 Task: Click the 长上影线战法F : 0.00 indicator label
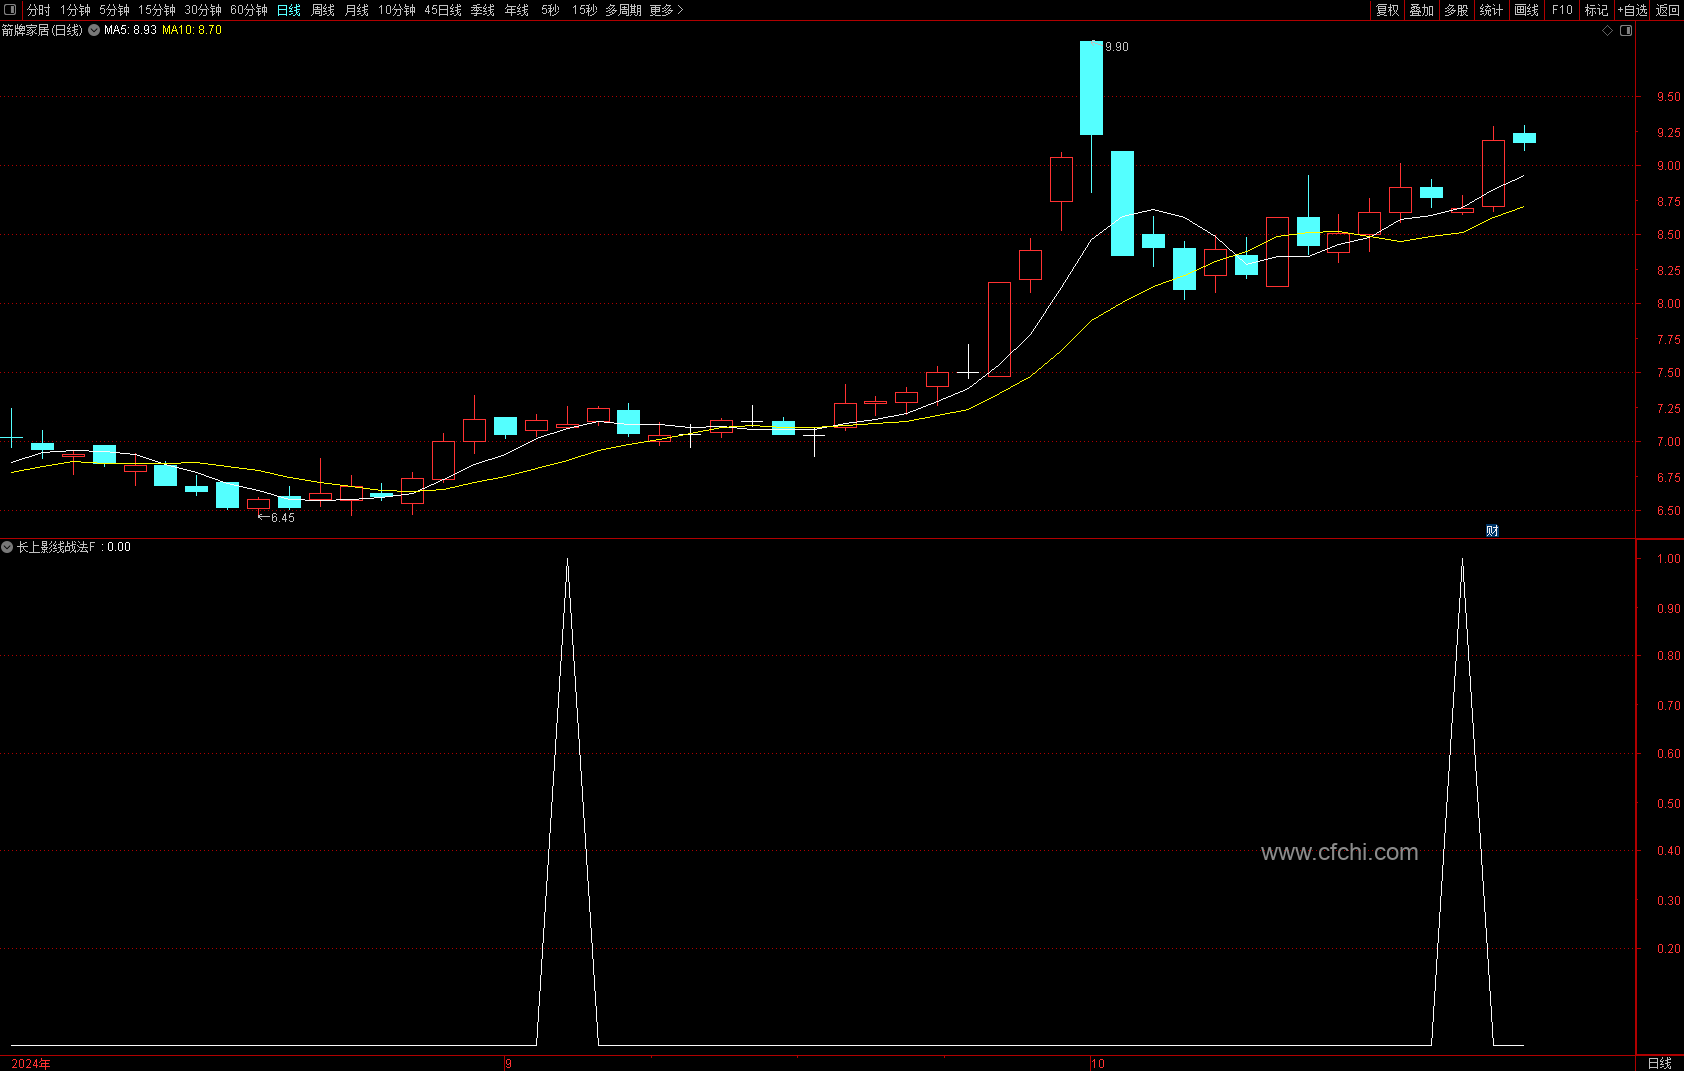(x=74, y=547)
